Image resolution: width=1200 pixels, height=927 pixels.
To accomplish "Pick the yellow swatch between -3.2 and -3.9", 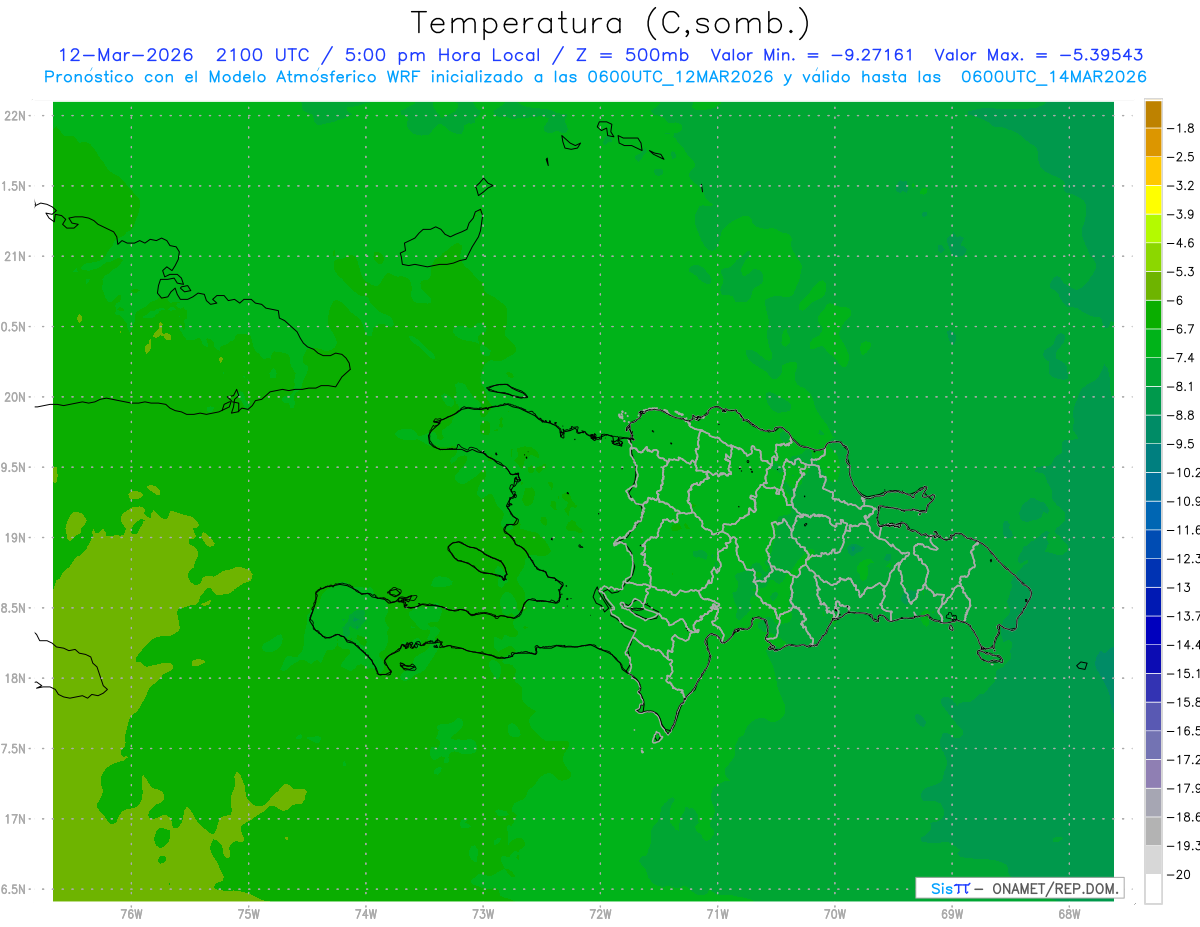I will pos(1153,200).
